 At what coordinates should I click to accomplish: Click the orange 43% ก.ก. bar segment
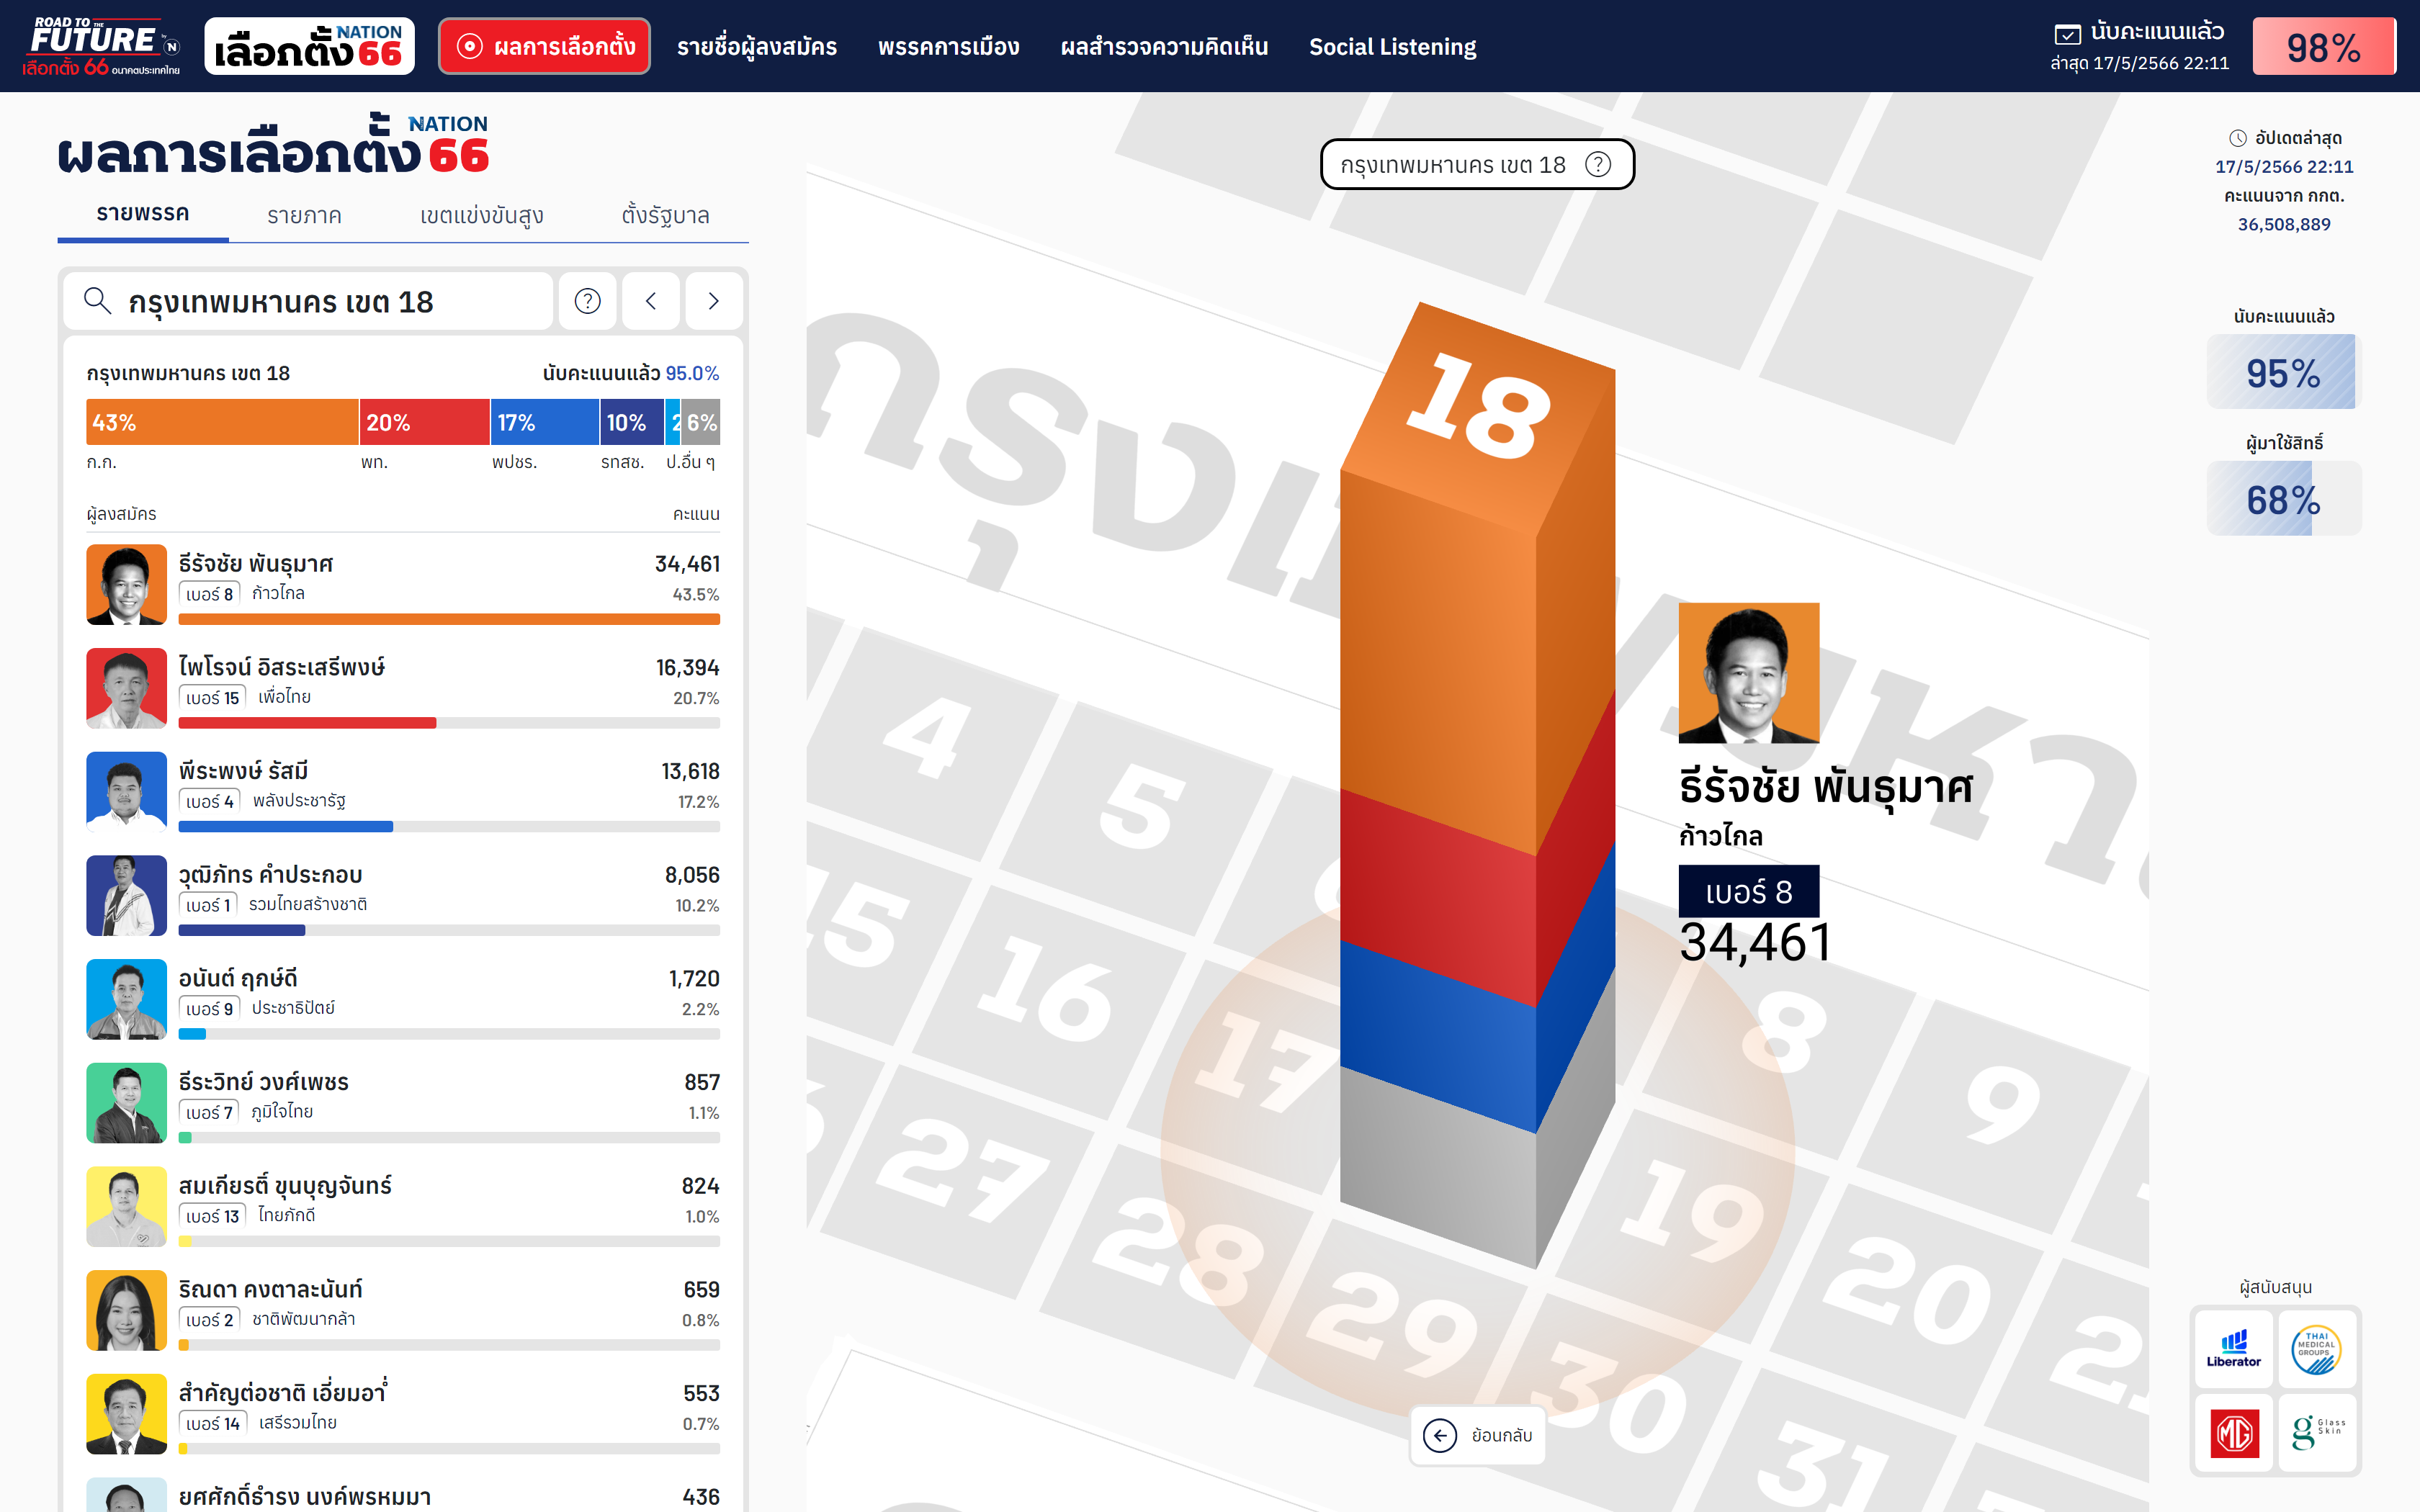coord(222,422)
